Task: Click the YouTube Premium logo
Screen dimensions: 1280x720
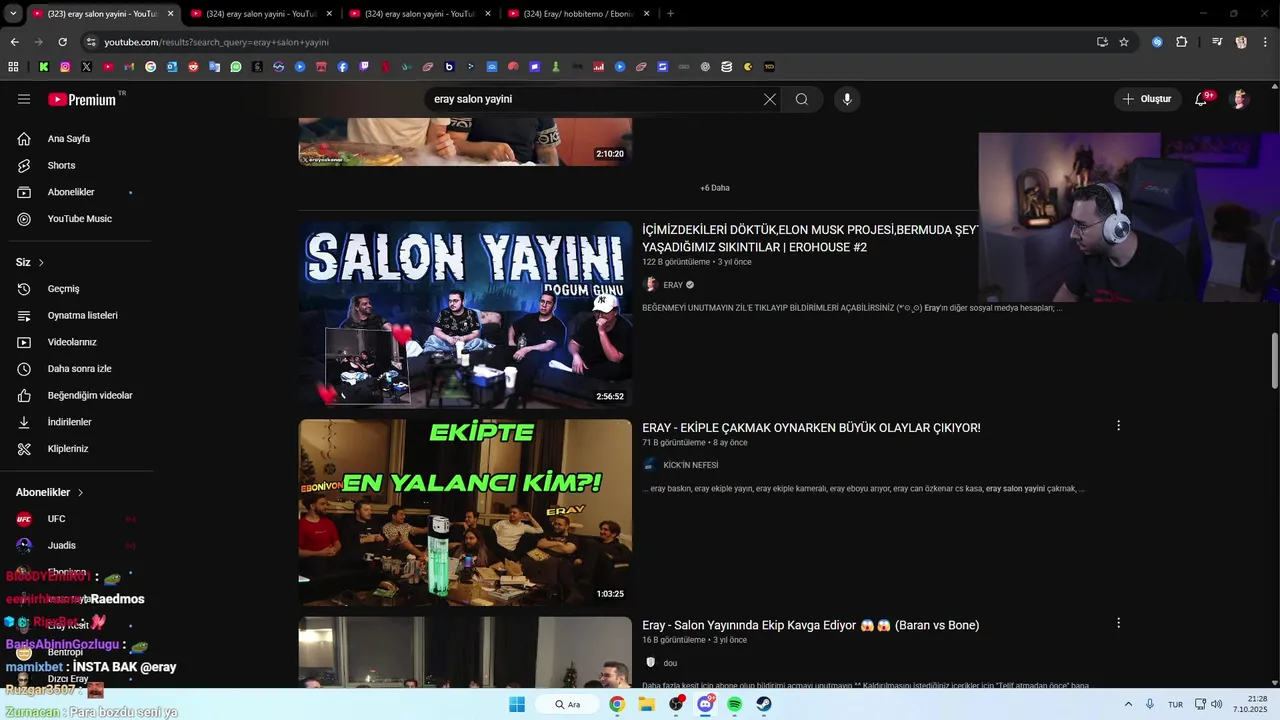Action: pos(82,99)
